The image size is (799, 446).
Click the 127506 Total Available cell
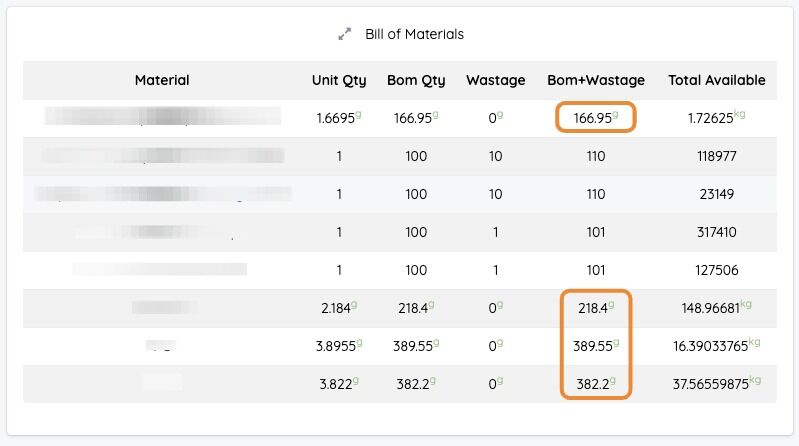(716, 270)
